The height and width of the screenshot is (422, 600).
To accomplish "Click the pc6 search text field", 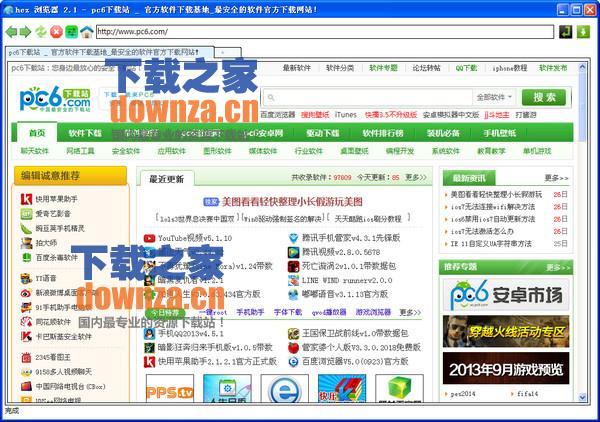I will click(367, 98).
